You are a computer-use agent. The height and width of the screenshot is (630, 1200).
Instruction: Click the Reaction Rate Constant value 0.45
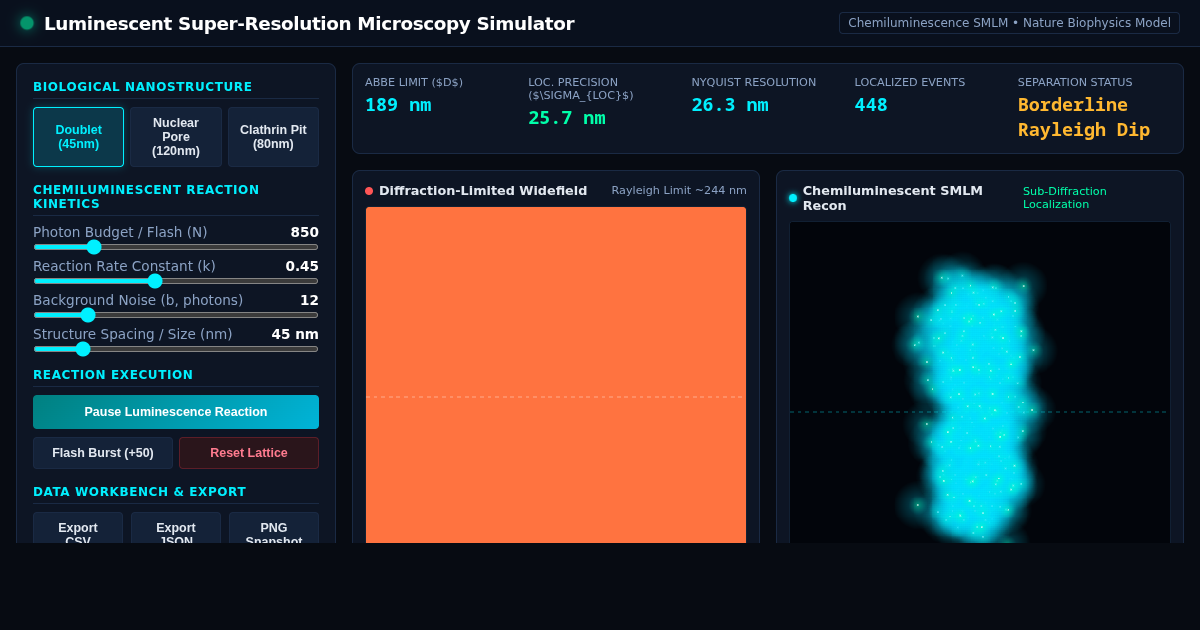pos(302,266)
